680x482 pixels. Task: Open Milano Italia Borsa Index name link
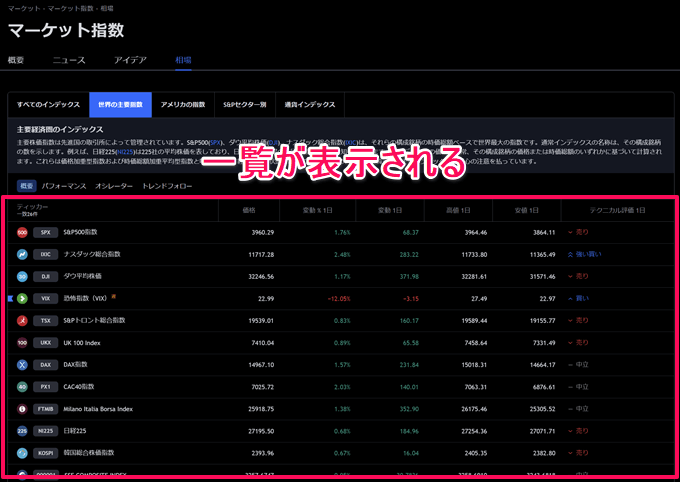pos(98,409)
